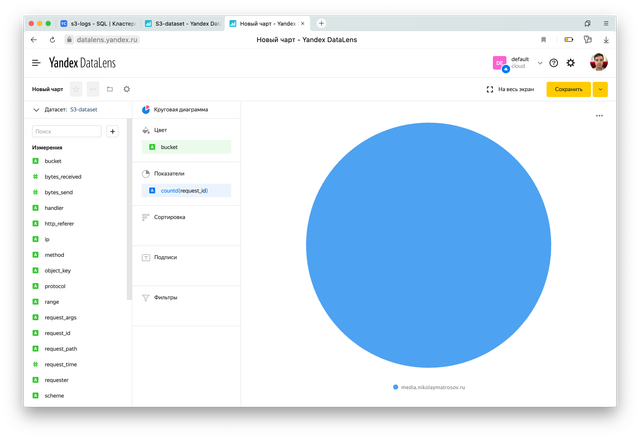The height and width of the screenshot is (438, 640).
Task: Click the user profile avatar
Action: [598, 63]
